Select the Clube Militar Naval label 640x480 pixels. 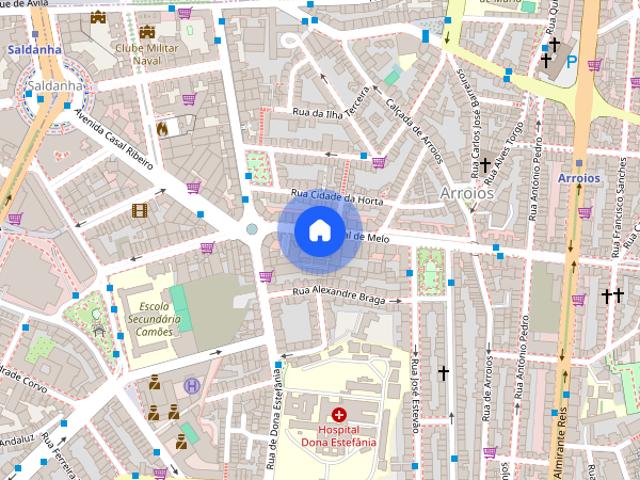click(x=147, y=54)
